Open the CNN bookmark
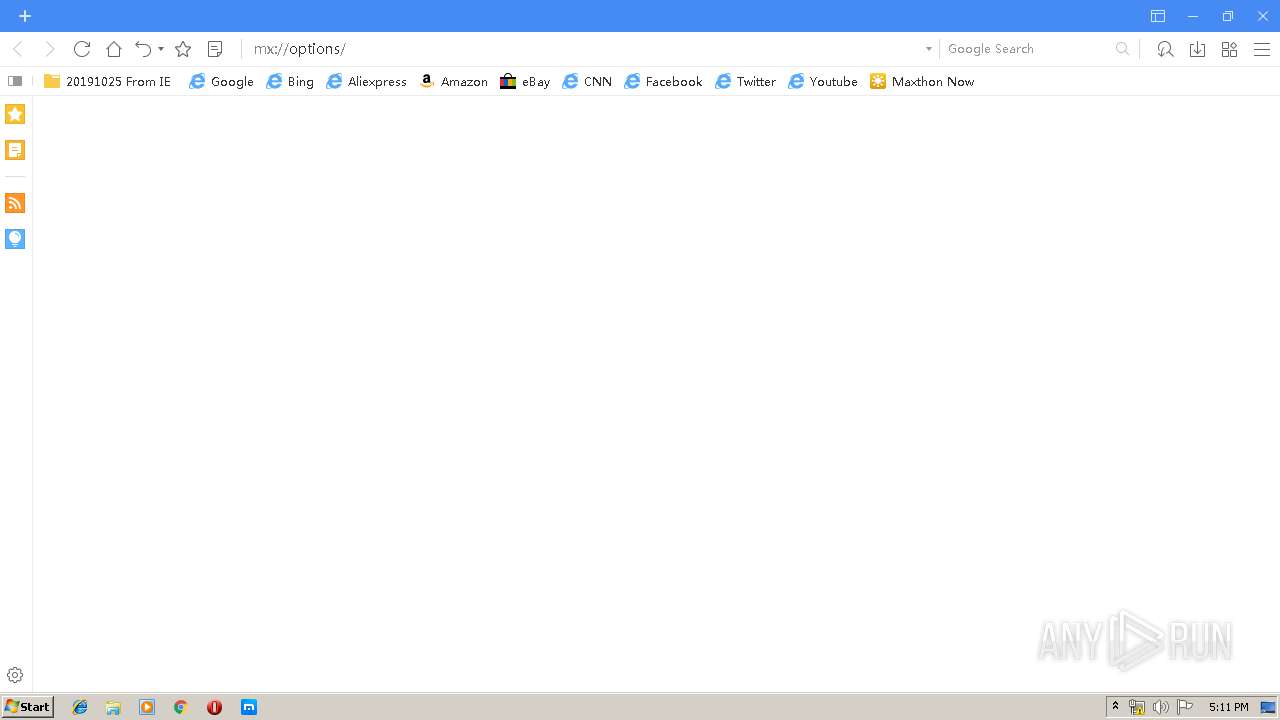This screenshot has width=1280, height=720. 587,82
